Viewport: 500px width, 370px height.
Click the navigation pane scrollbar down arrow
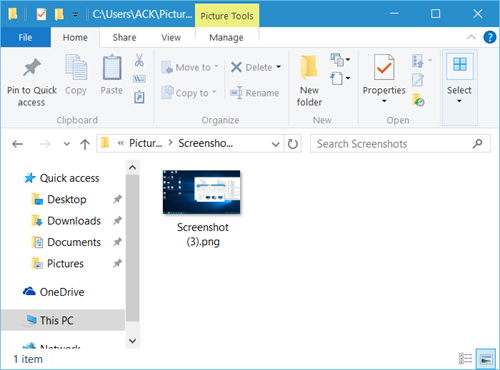(x=132, y=341)
